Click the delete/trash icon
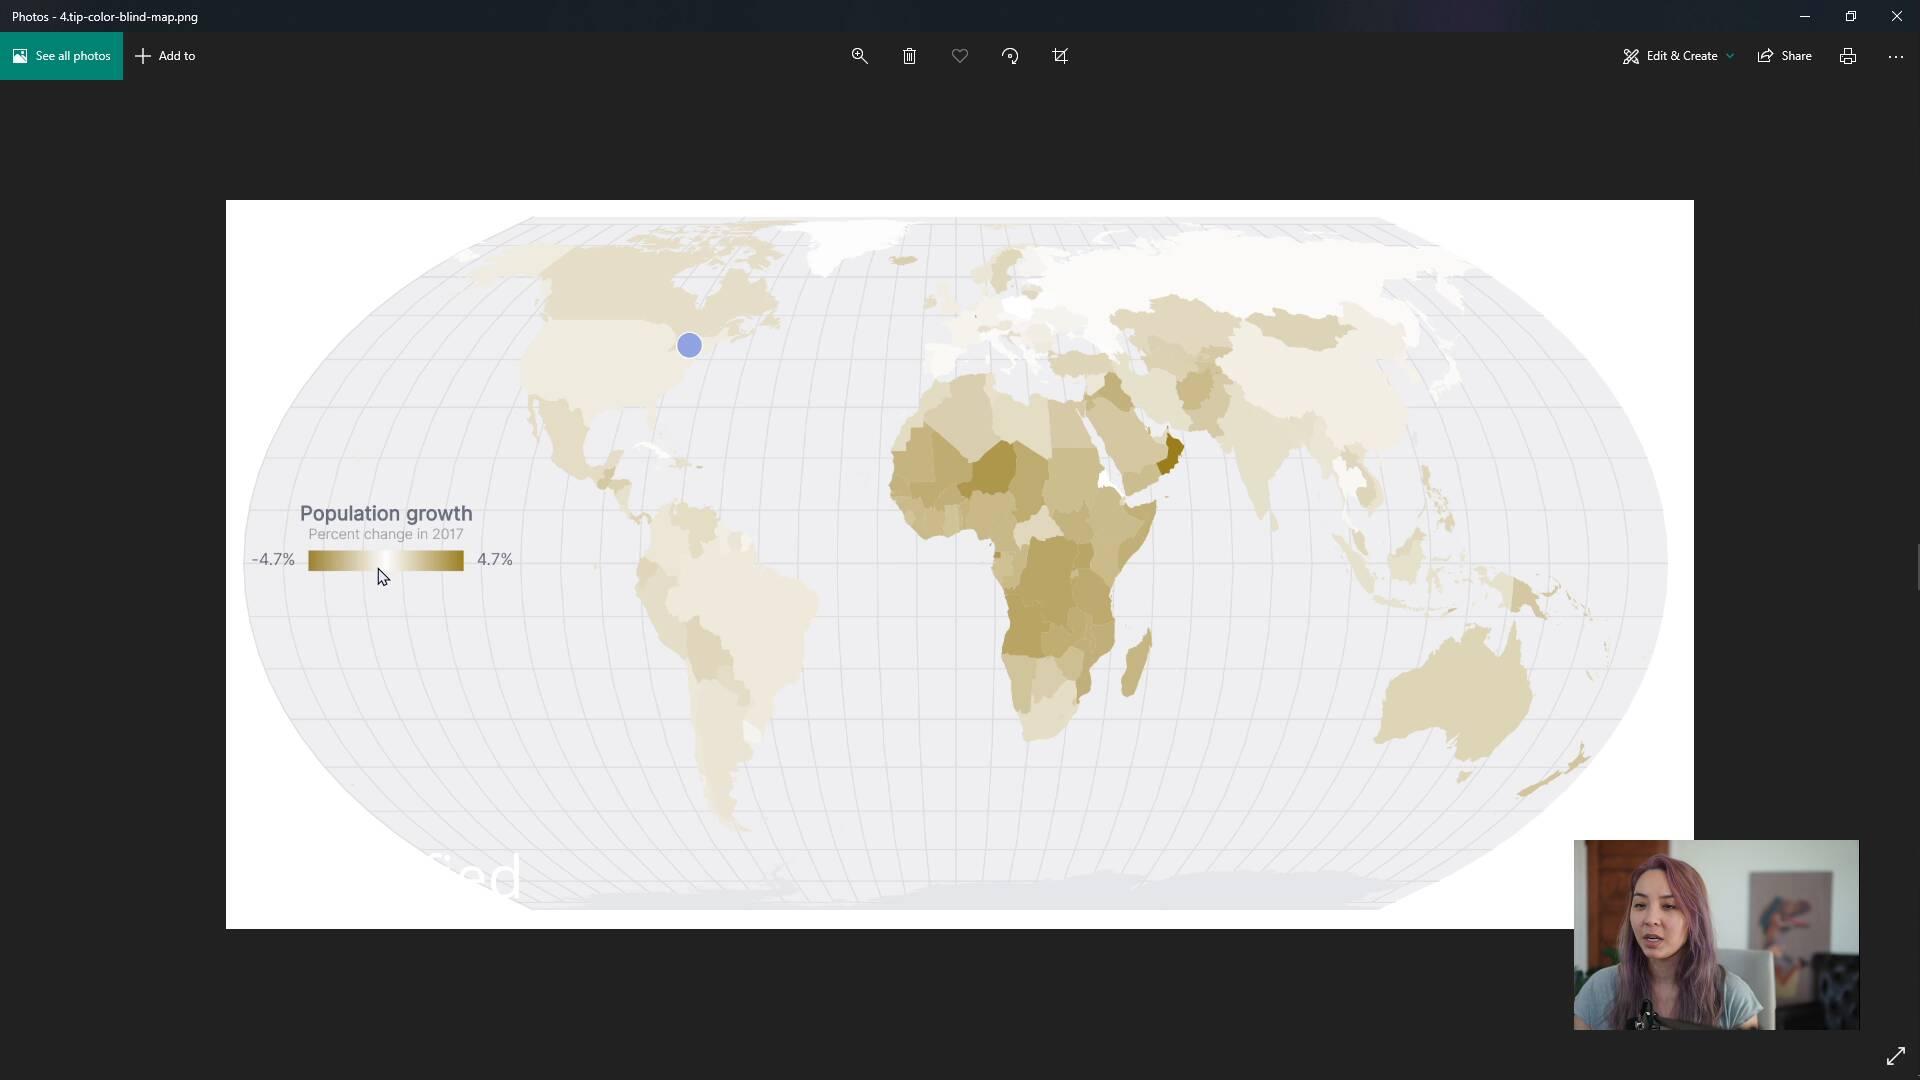 click(x=909, y=55)
